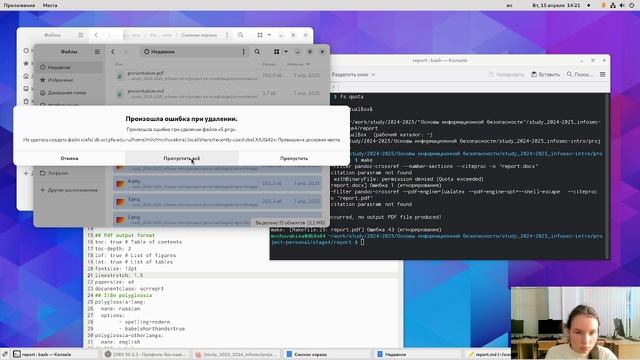Switch to Недавние task in taskbar
640x360 pixels.
click(x=418, y=354)
